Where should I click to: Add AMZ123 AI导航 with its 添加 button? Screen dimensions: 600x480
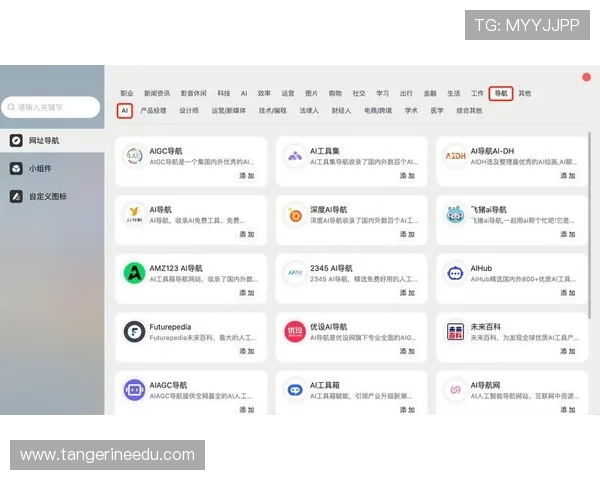247,293
